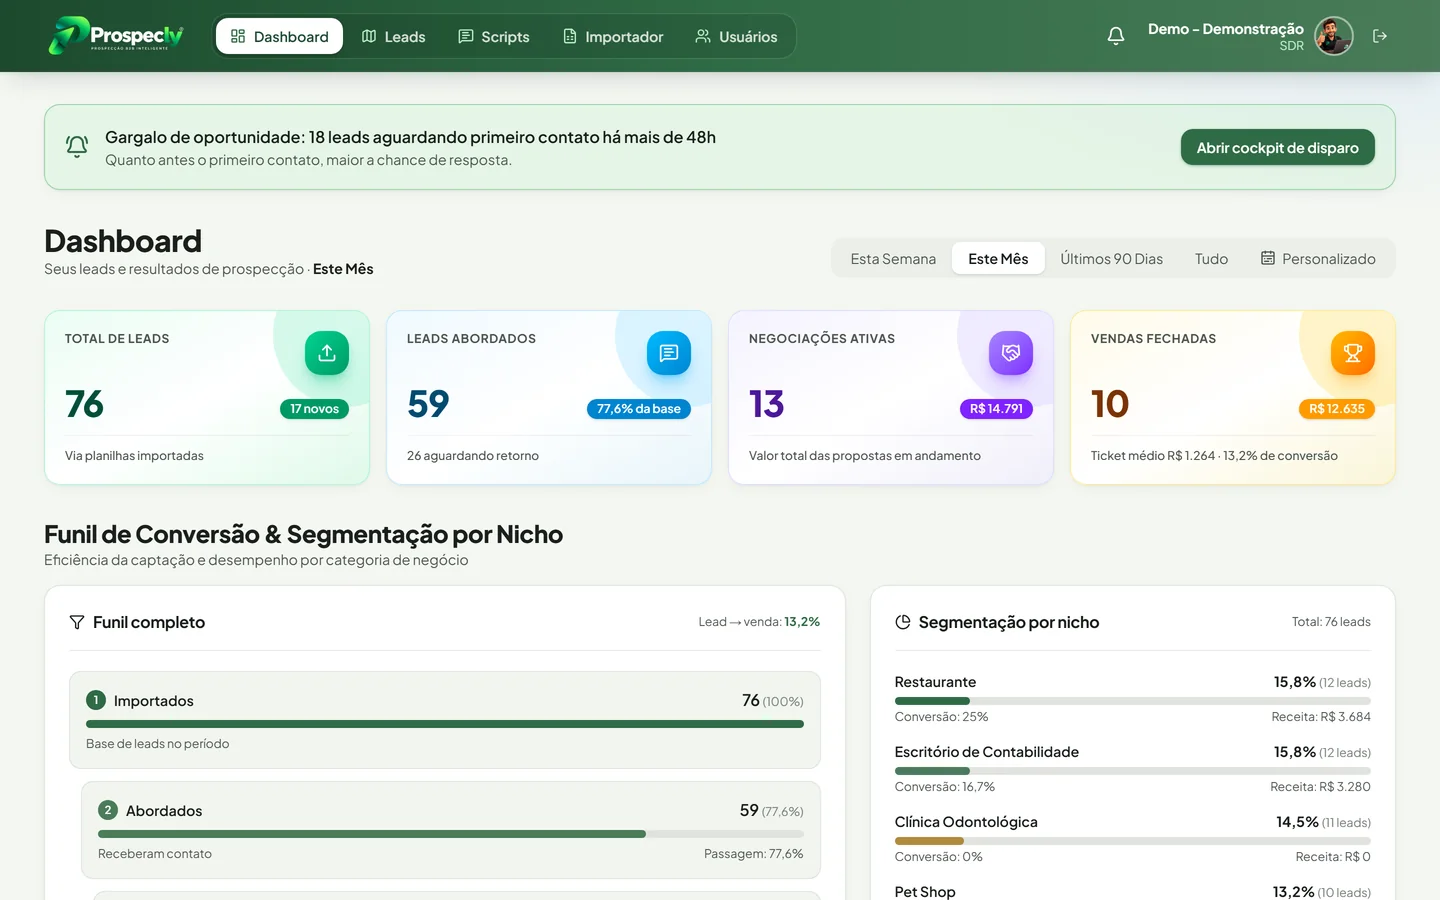Open the Importador nav tab
This screenshot has width=1440, height=900.
[x=613, y=36]
